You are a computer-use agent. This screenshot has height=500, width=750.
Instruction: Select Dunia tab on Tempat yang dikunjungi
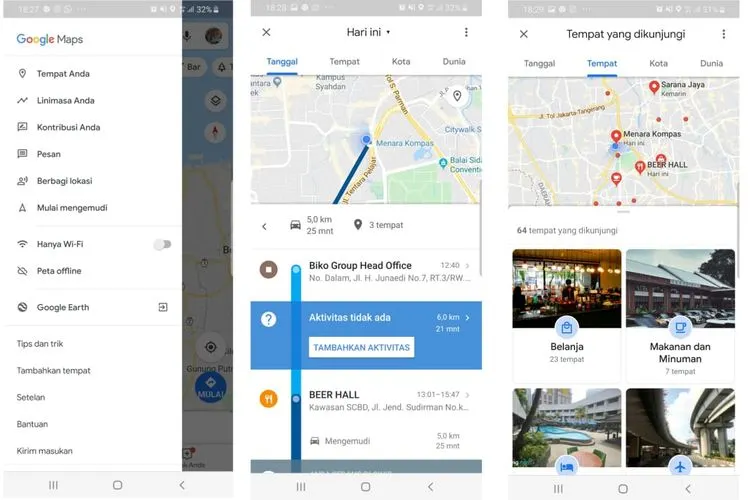click(711, 63)
